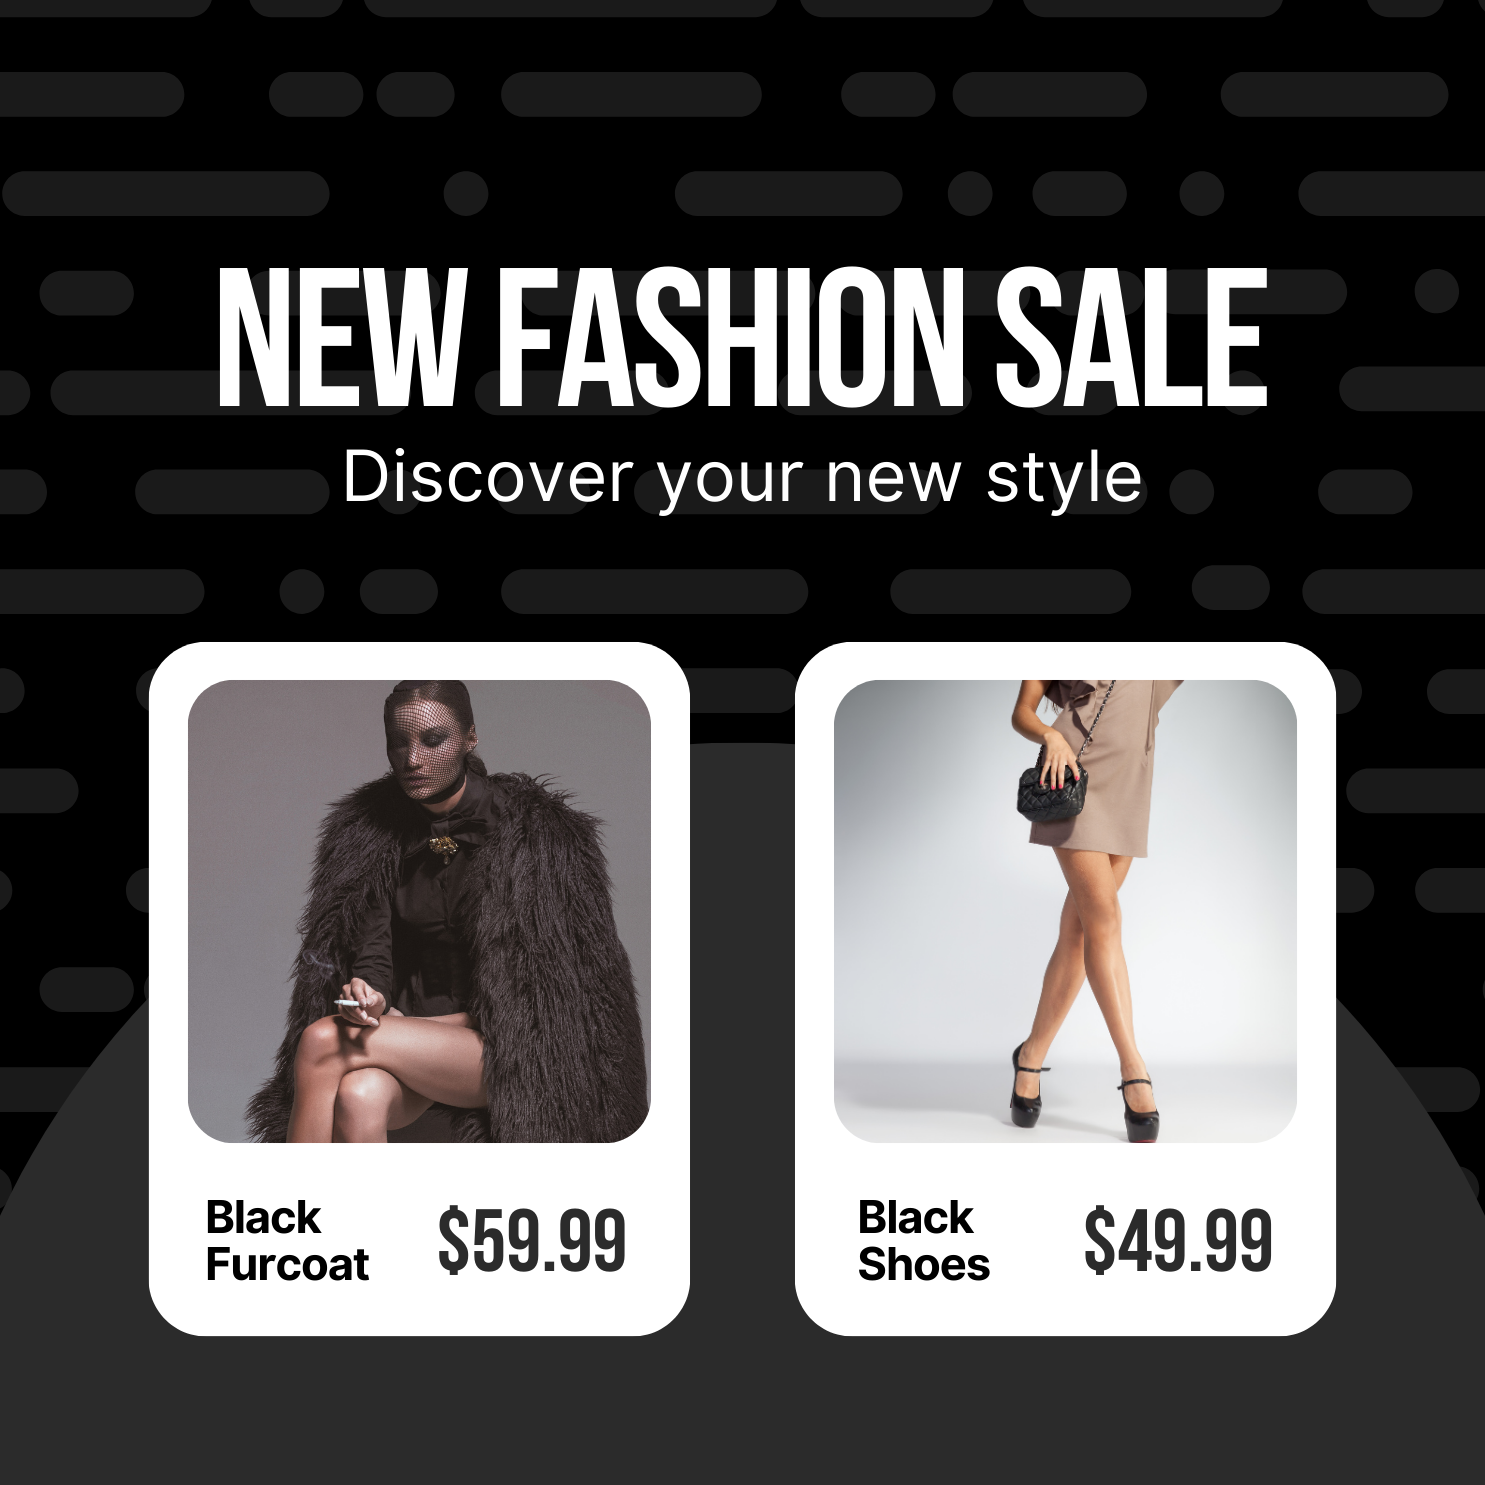
Task: Select the word SALE in the headline
Action: pyautogui.click(x=1132, y=338)
